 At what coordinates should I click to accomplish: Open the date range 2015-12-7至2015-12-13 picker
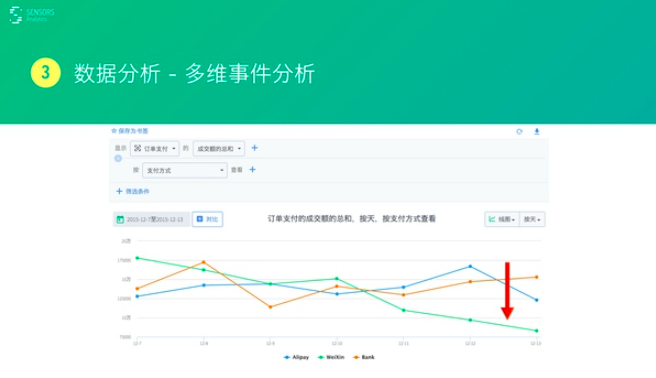(x=151, y=219)
